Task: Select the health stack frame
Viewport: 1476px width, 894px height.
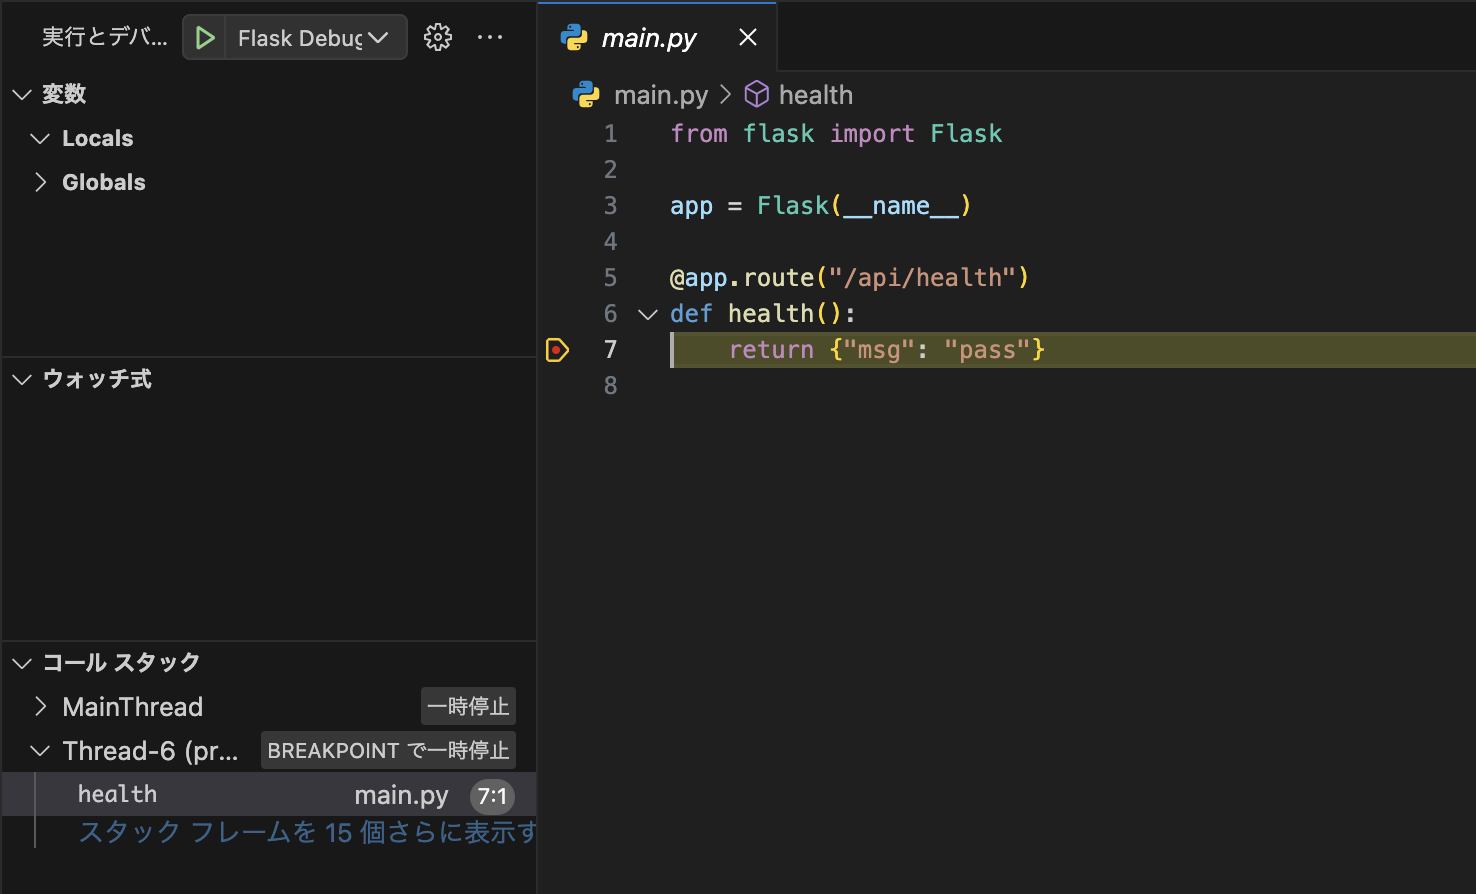Action: tap(118, 795)
